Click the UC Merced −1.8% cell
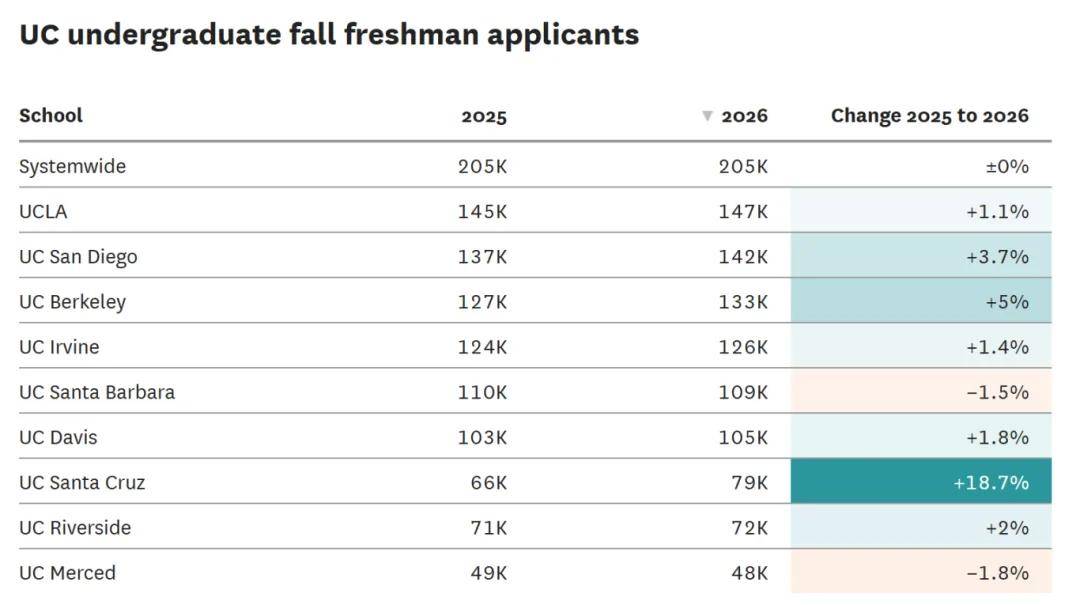 pos(921,573)
